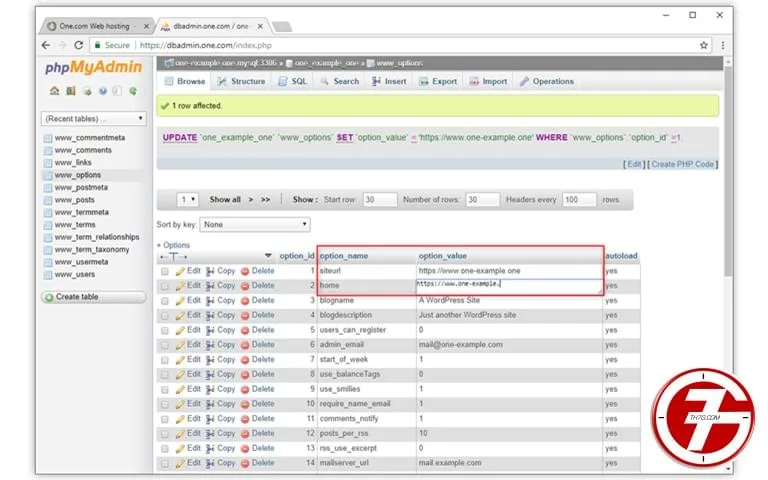Open the page number dropdown
768x480 pixels.
pos(188,200)
